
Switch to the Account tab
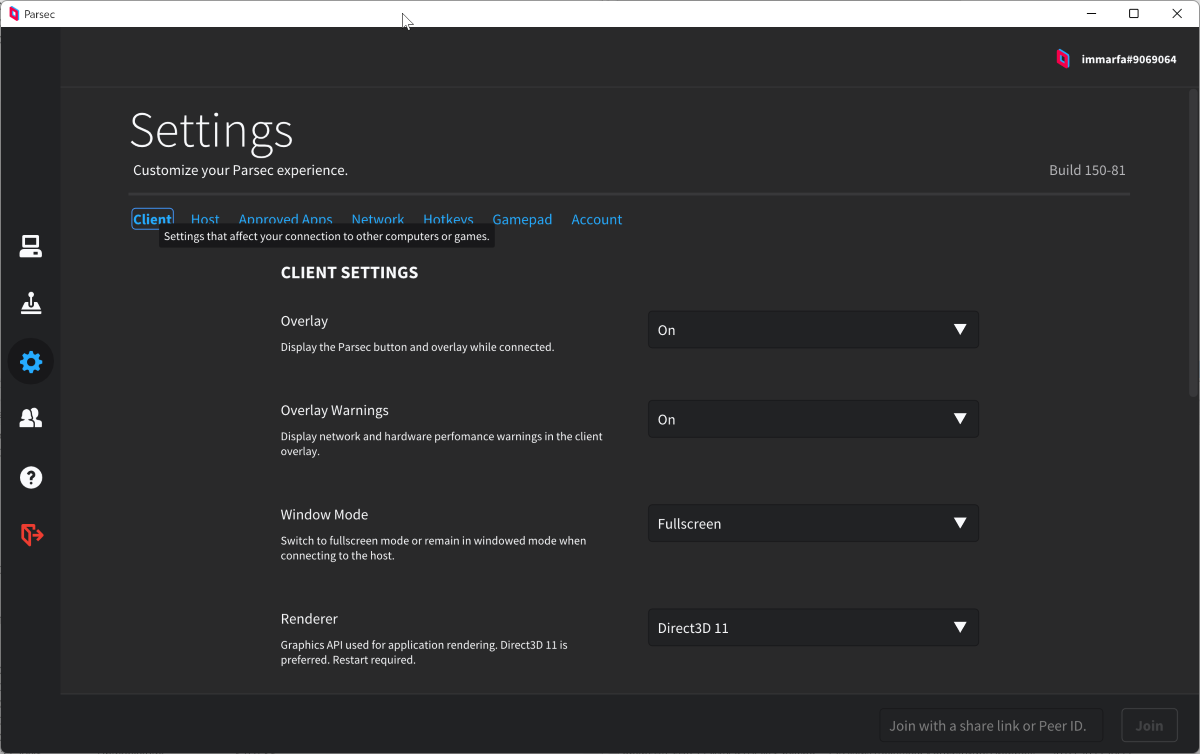(x=597, y=219)
